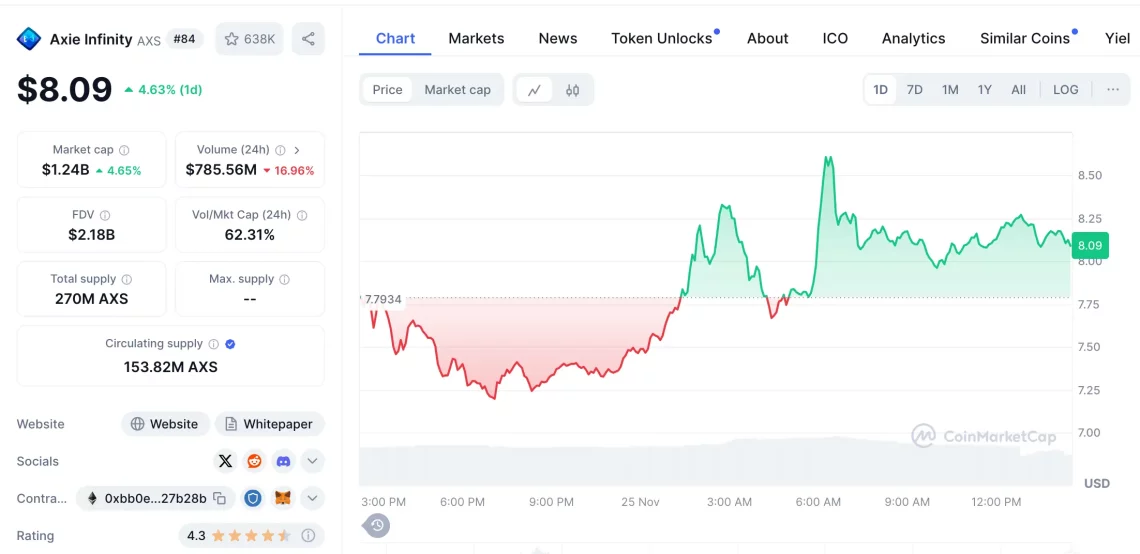Click the verified circulating supply badge

230,344
